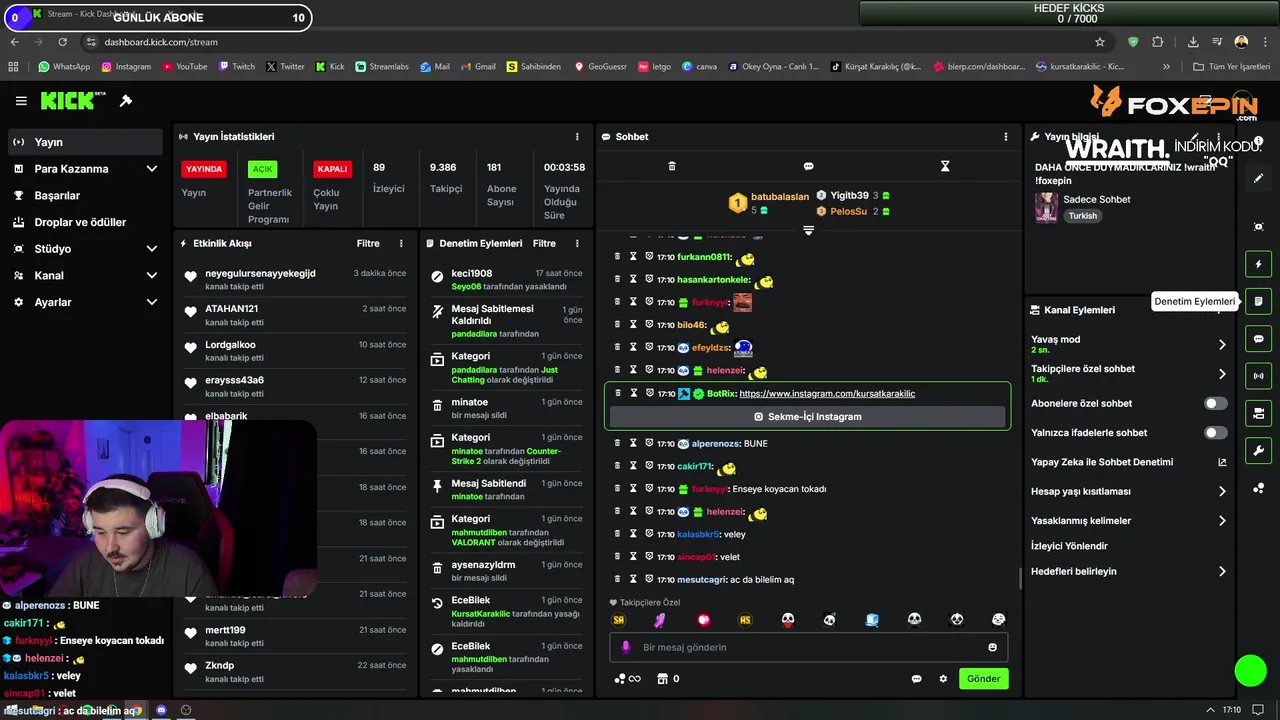Bookmark this page with the star icon

(1100, 42)
